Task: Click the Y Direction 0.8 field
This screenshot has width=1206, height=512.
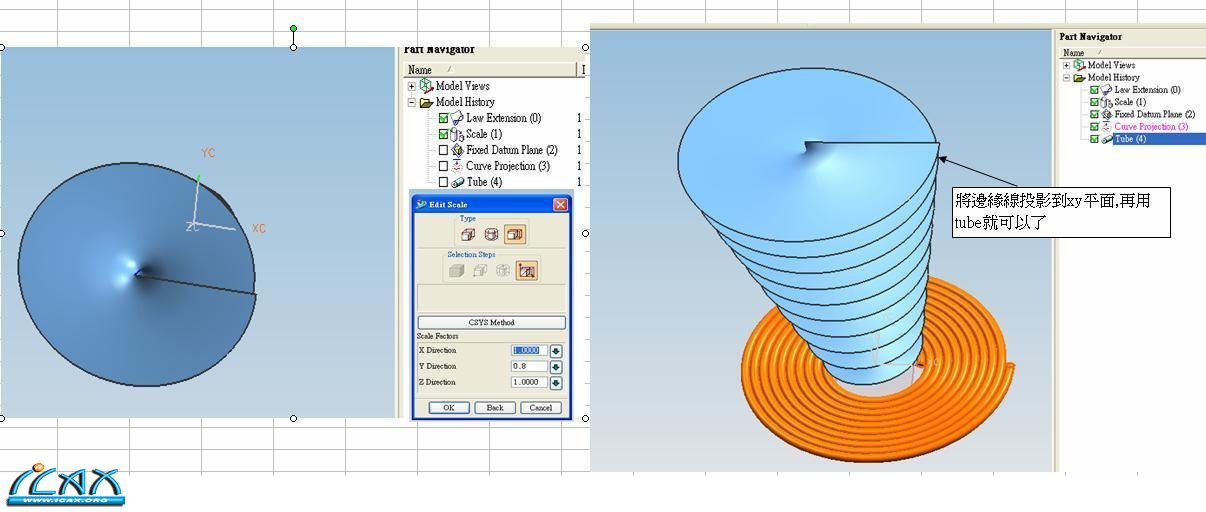Action: click(530, 366)
